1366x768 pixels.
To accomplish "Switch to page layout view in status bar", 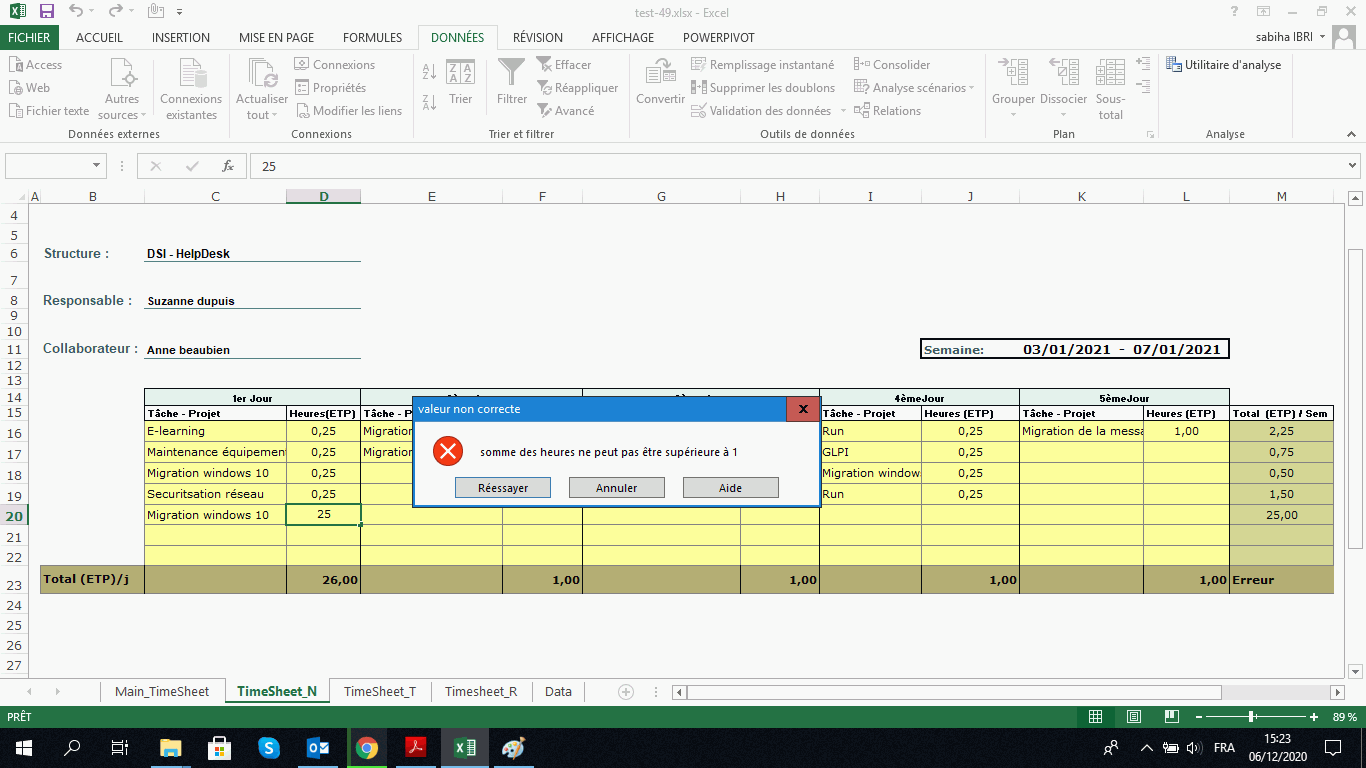I will 1133,717.
